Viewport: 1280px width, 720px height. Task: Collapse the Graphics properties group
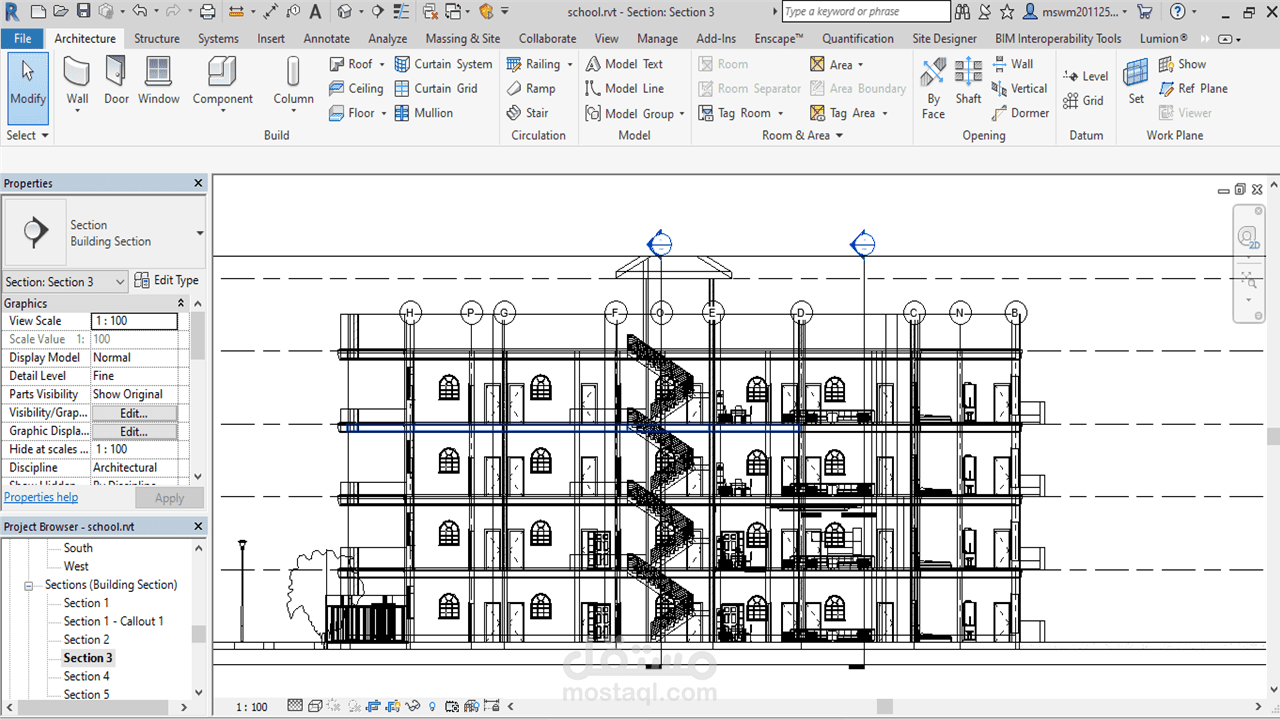coord(181,303)
